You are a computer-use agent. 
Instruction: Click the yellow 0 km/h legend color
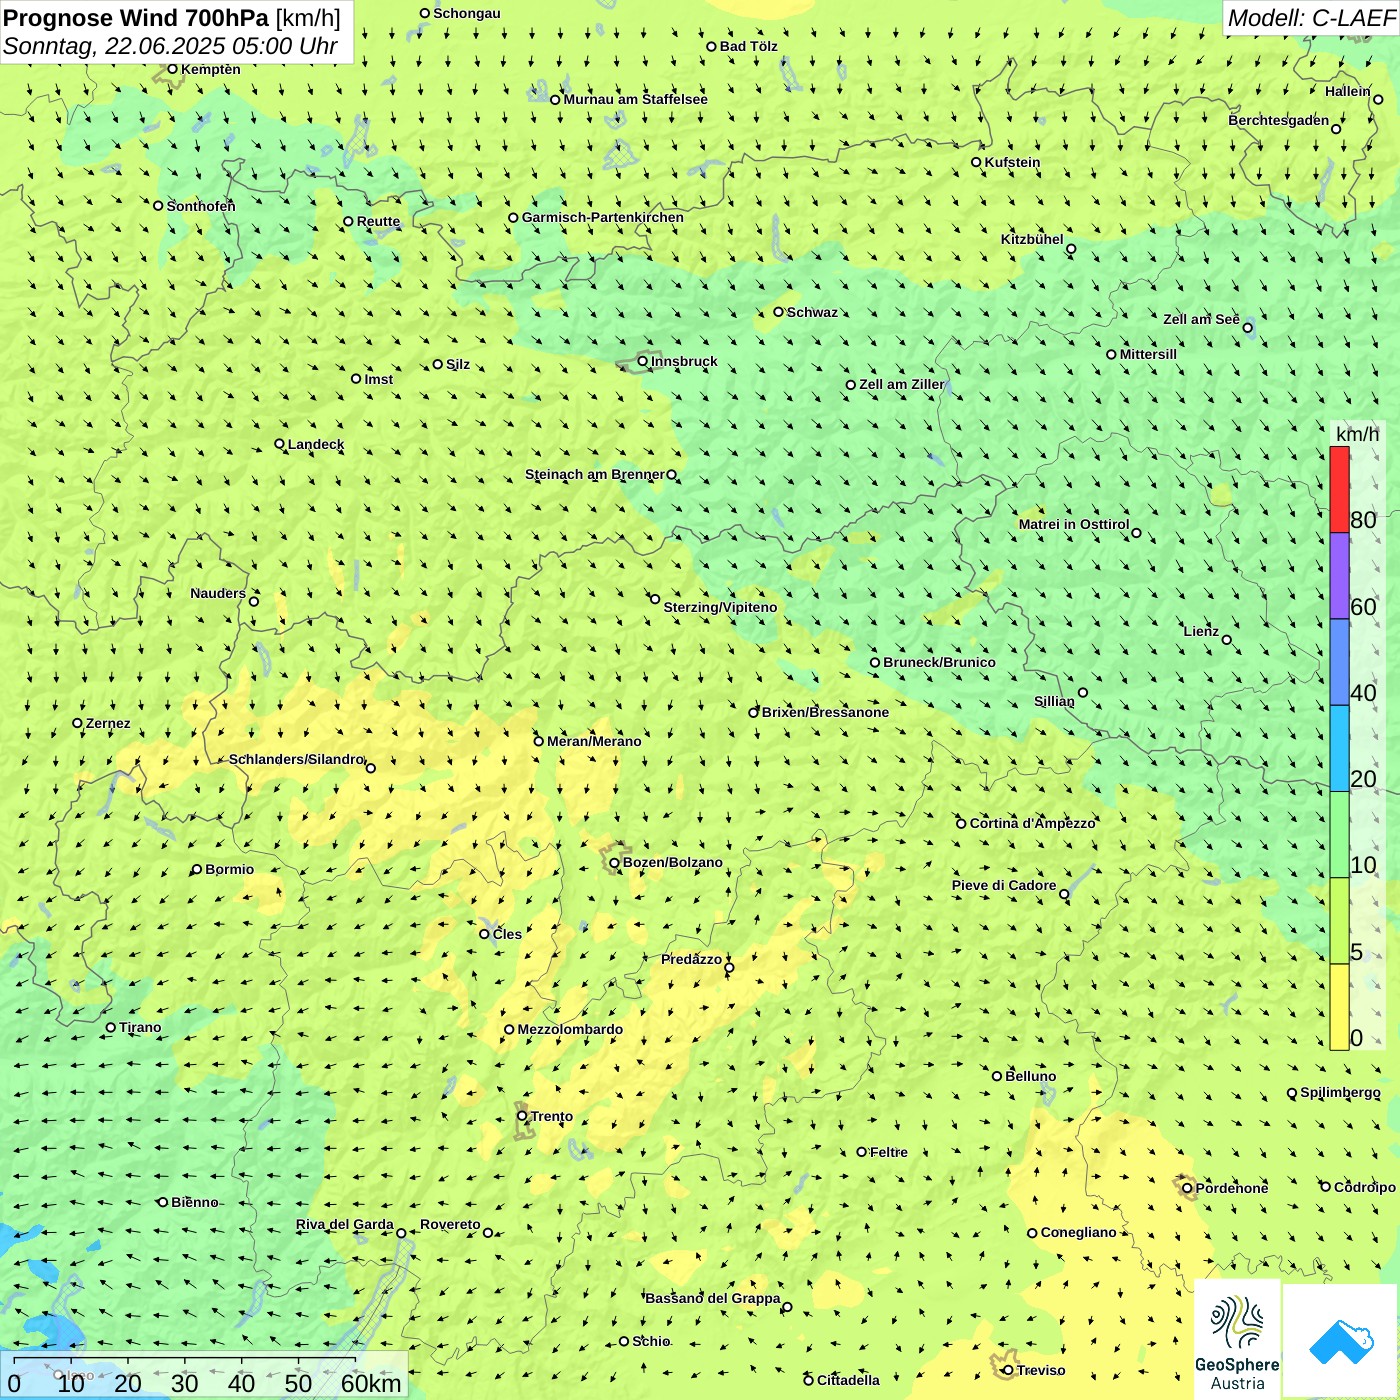tap(1339, 1007)
